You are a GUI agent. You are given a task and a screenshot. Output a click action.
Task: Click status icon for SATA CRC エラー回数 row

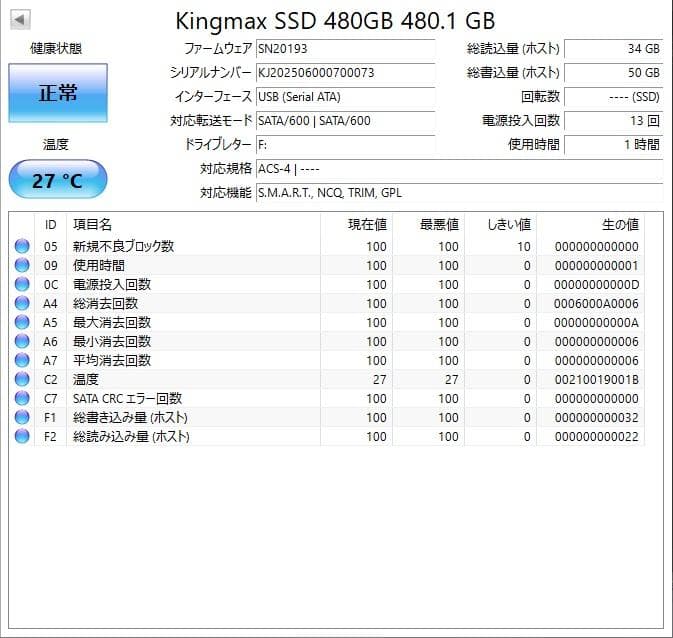22,398
